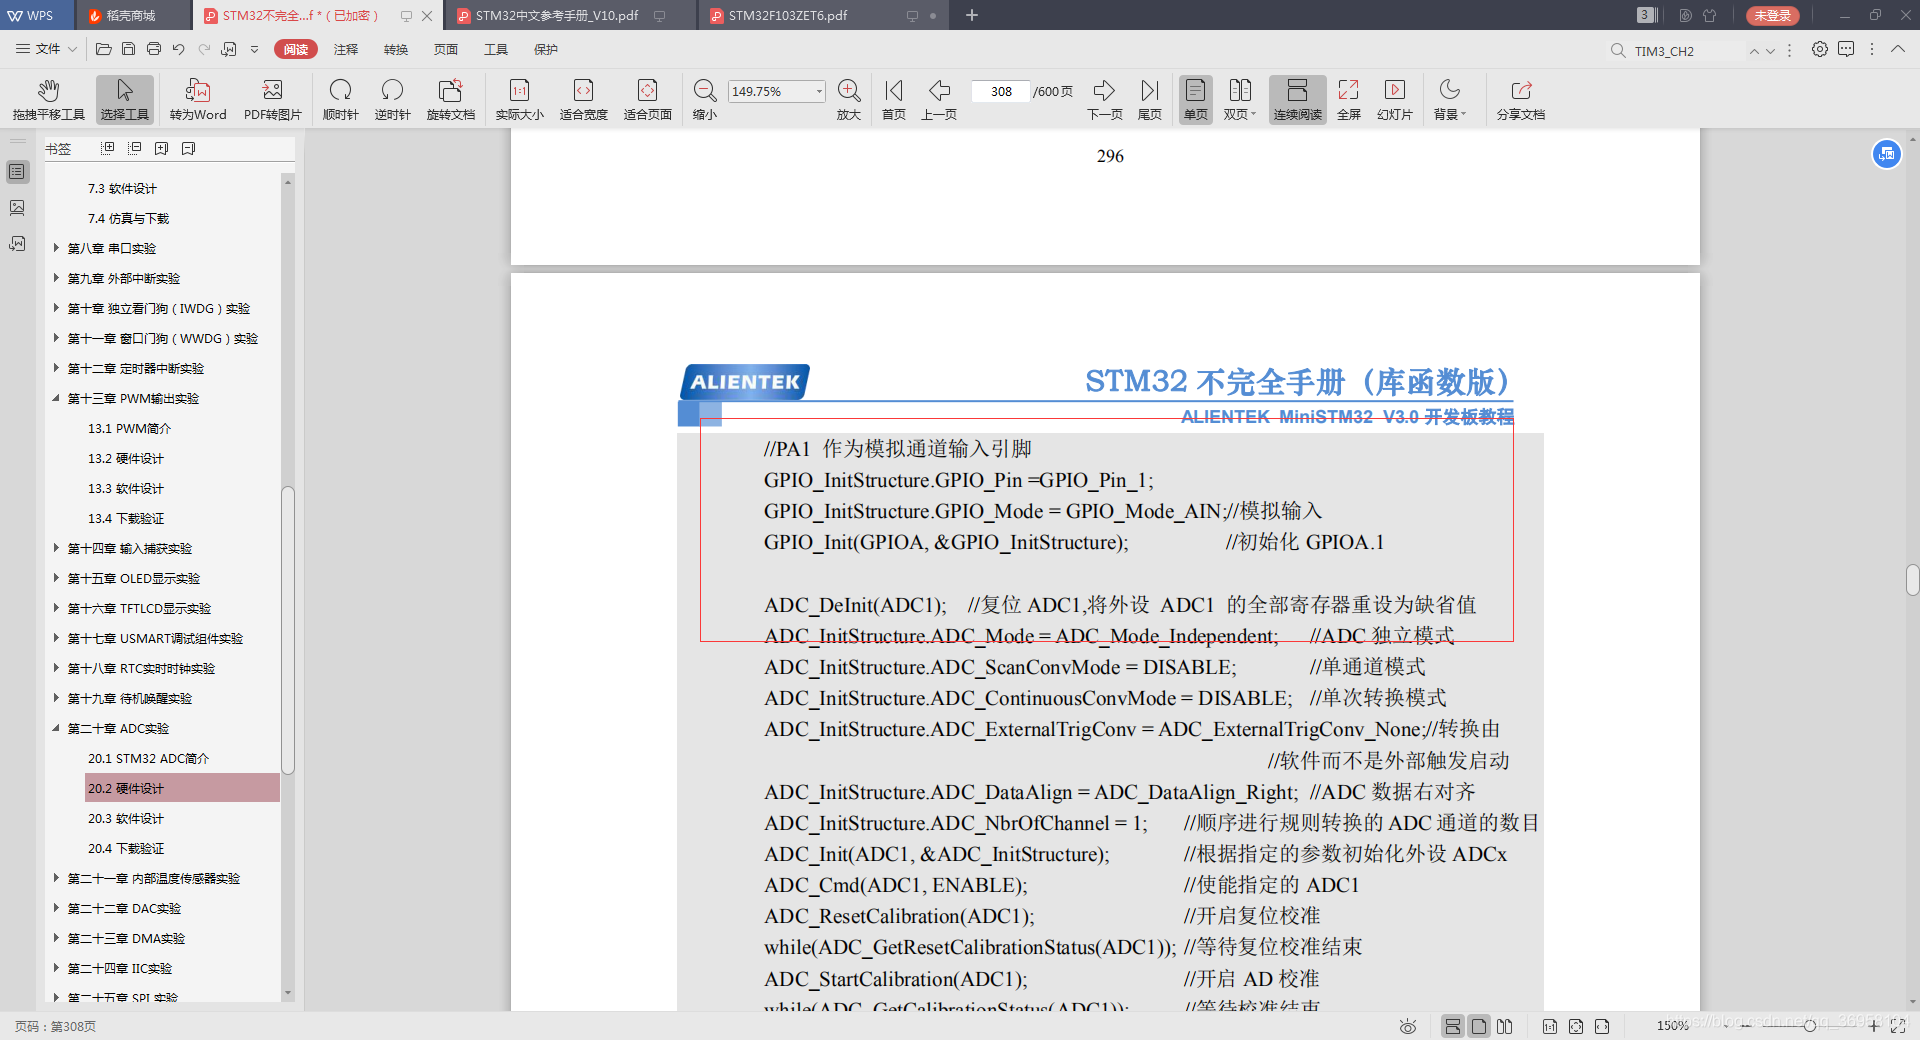Image resolution: width=1920 pixels, height=1040 pixels.
Task: Open bookmark 20.1 STM32 ADC简介
Action: coord(148,758)
